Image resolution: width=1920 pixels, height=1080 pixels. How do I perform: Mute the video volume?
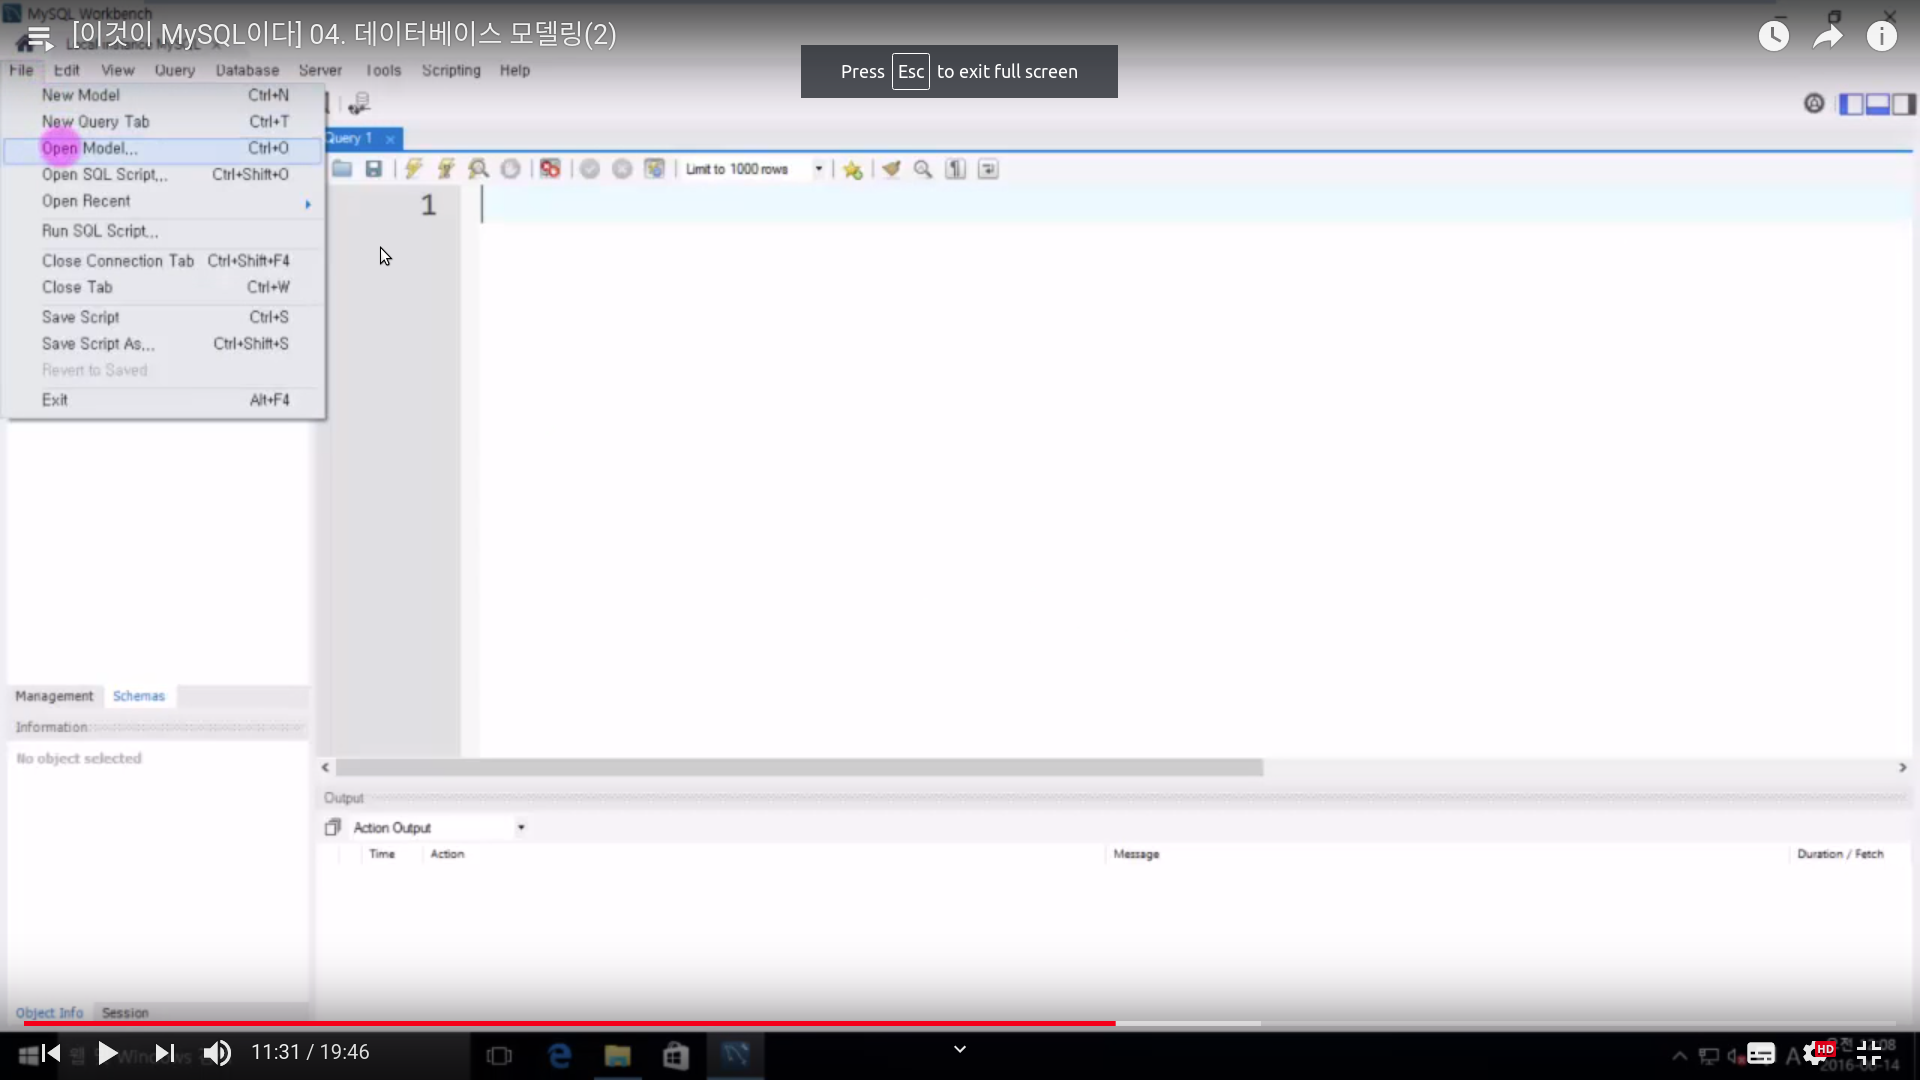point(217,1053)
